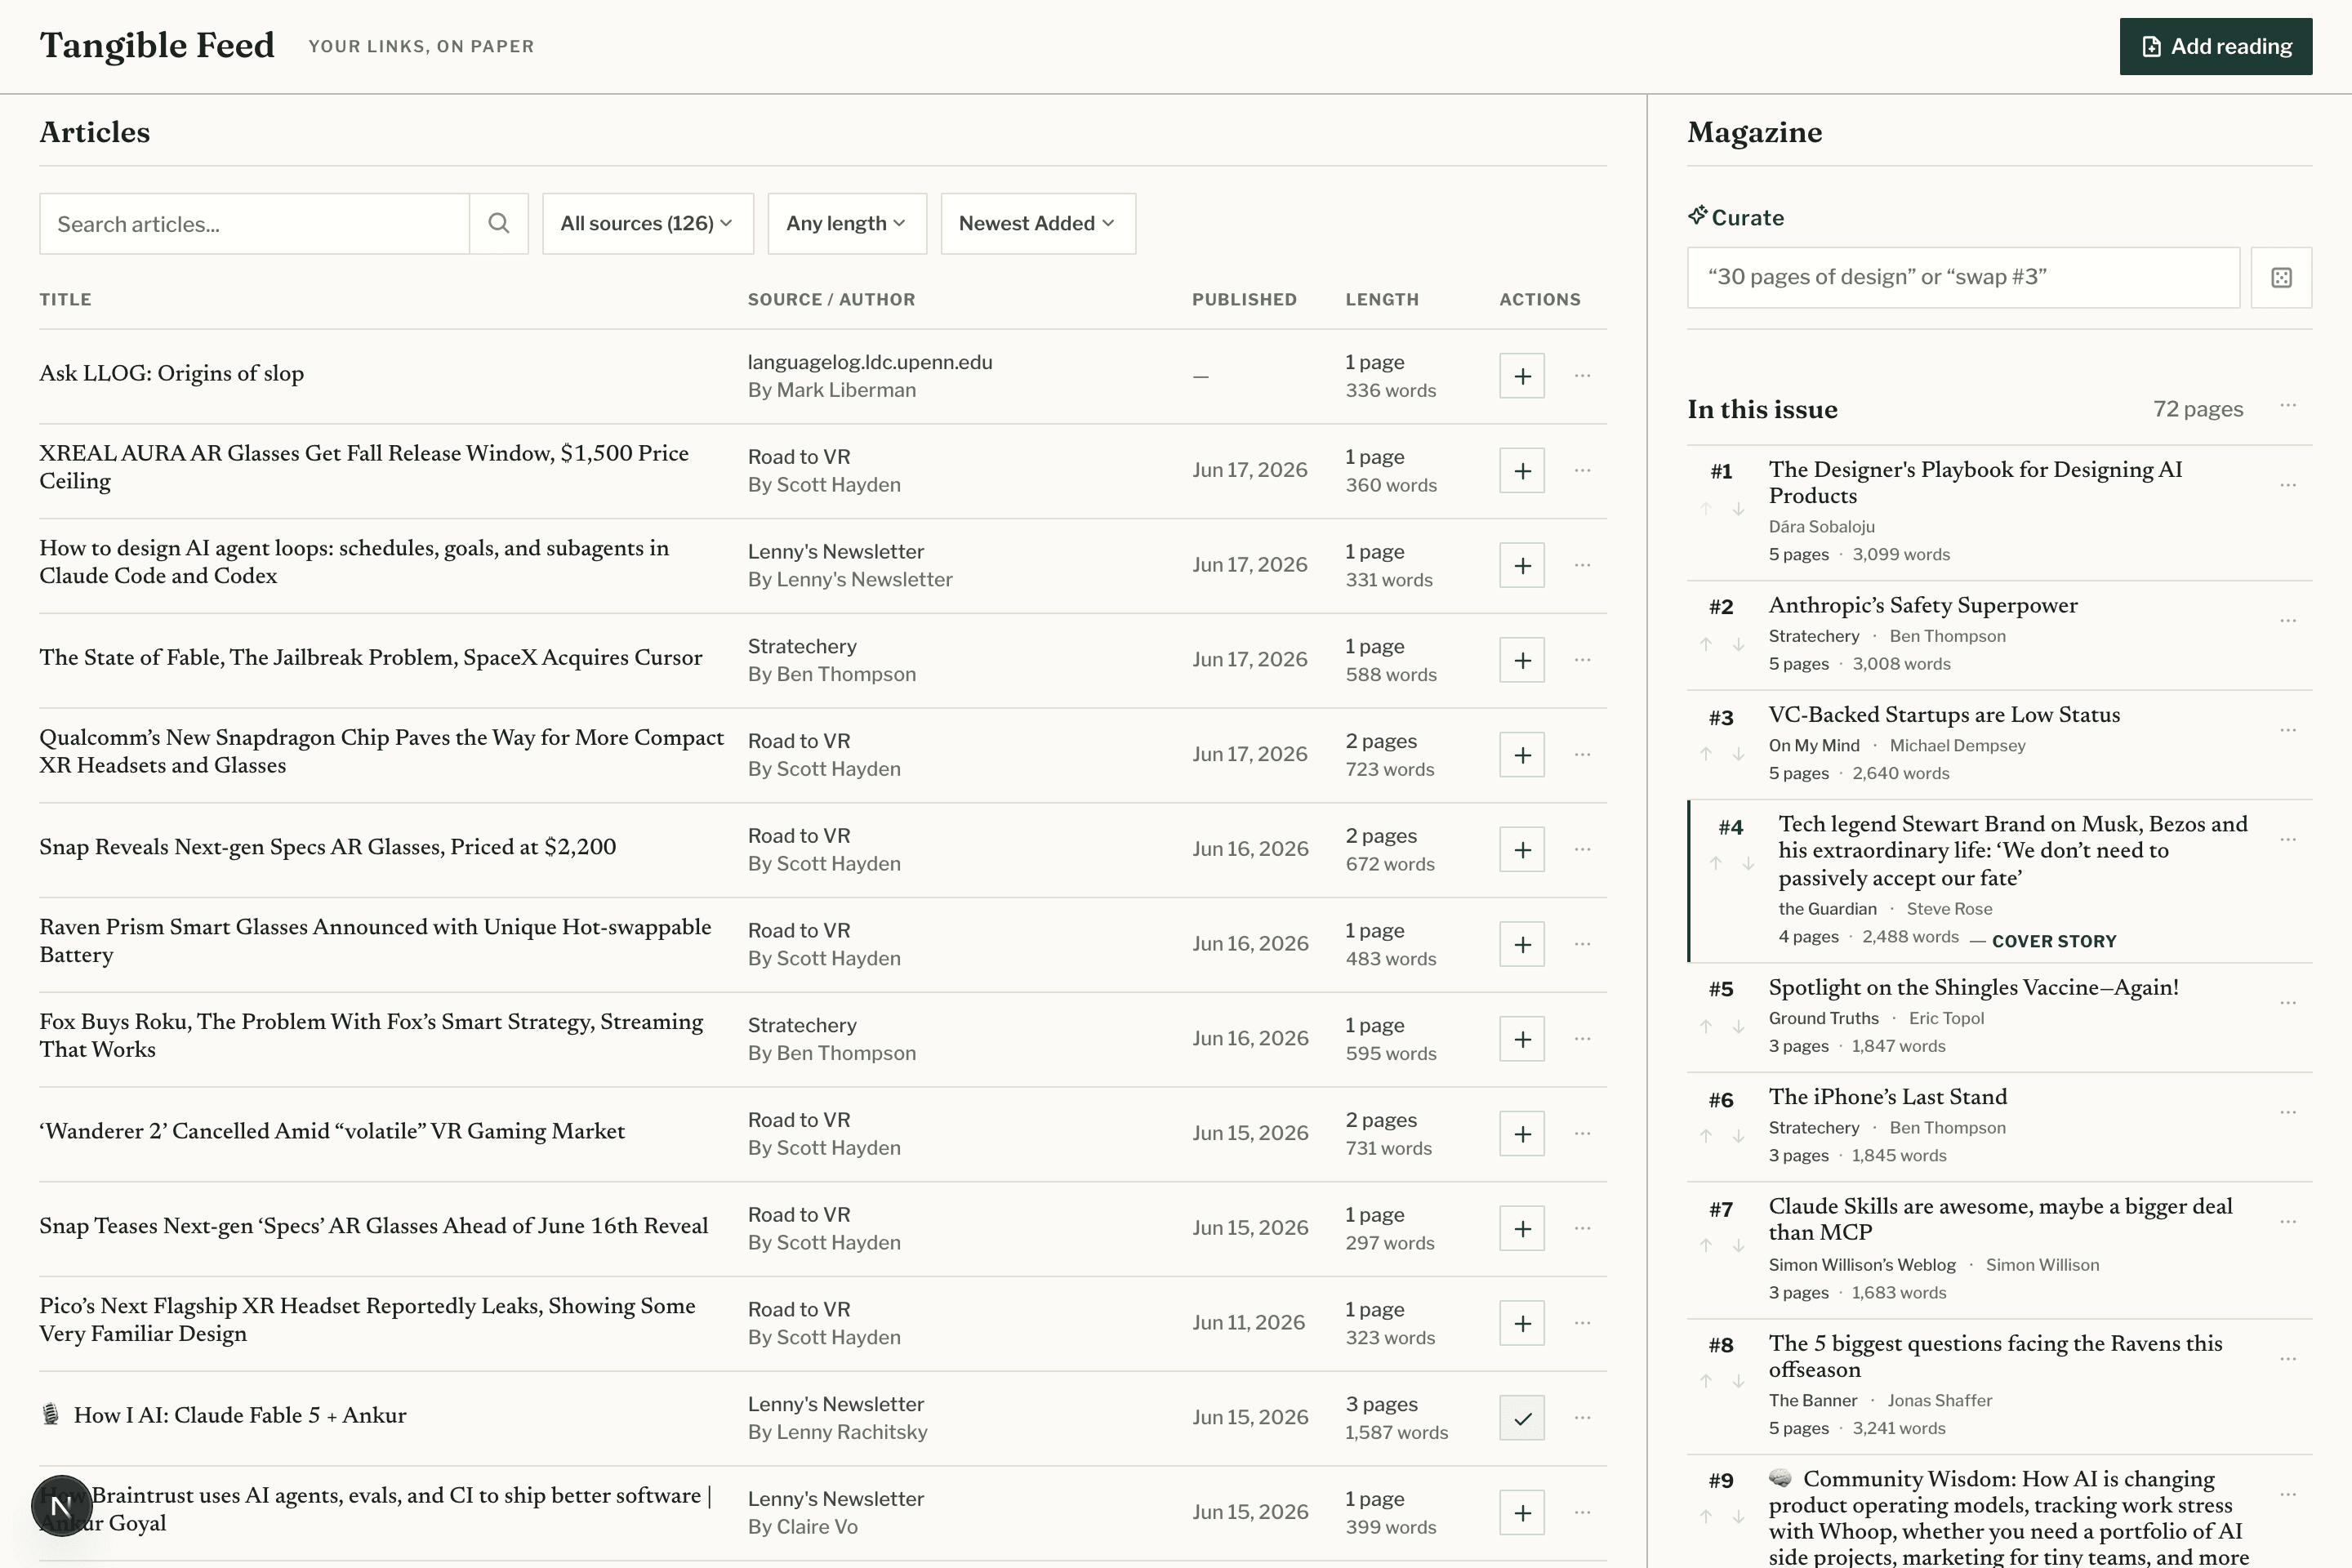Add the Braintrust AI agents article
The width and height of the screenshot is (2352, 1568).
point(1522,1513)
